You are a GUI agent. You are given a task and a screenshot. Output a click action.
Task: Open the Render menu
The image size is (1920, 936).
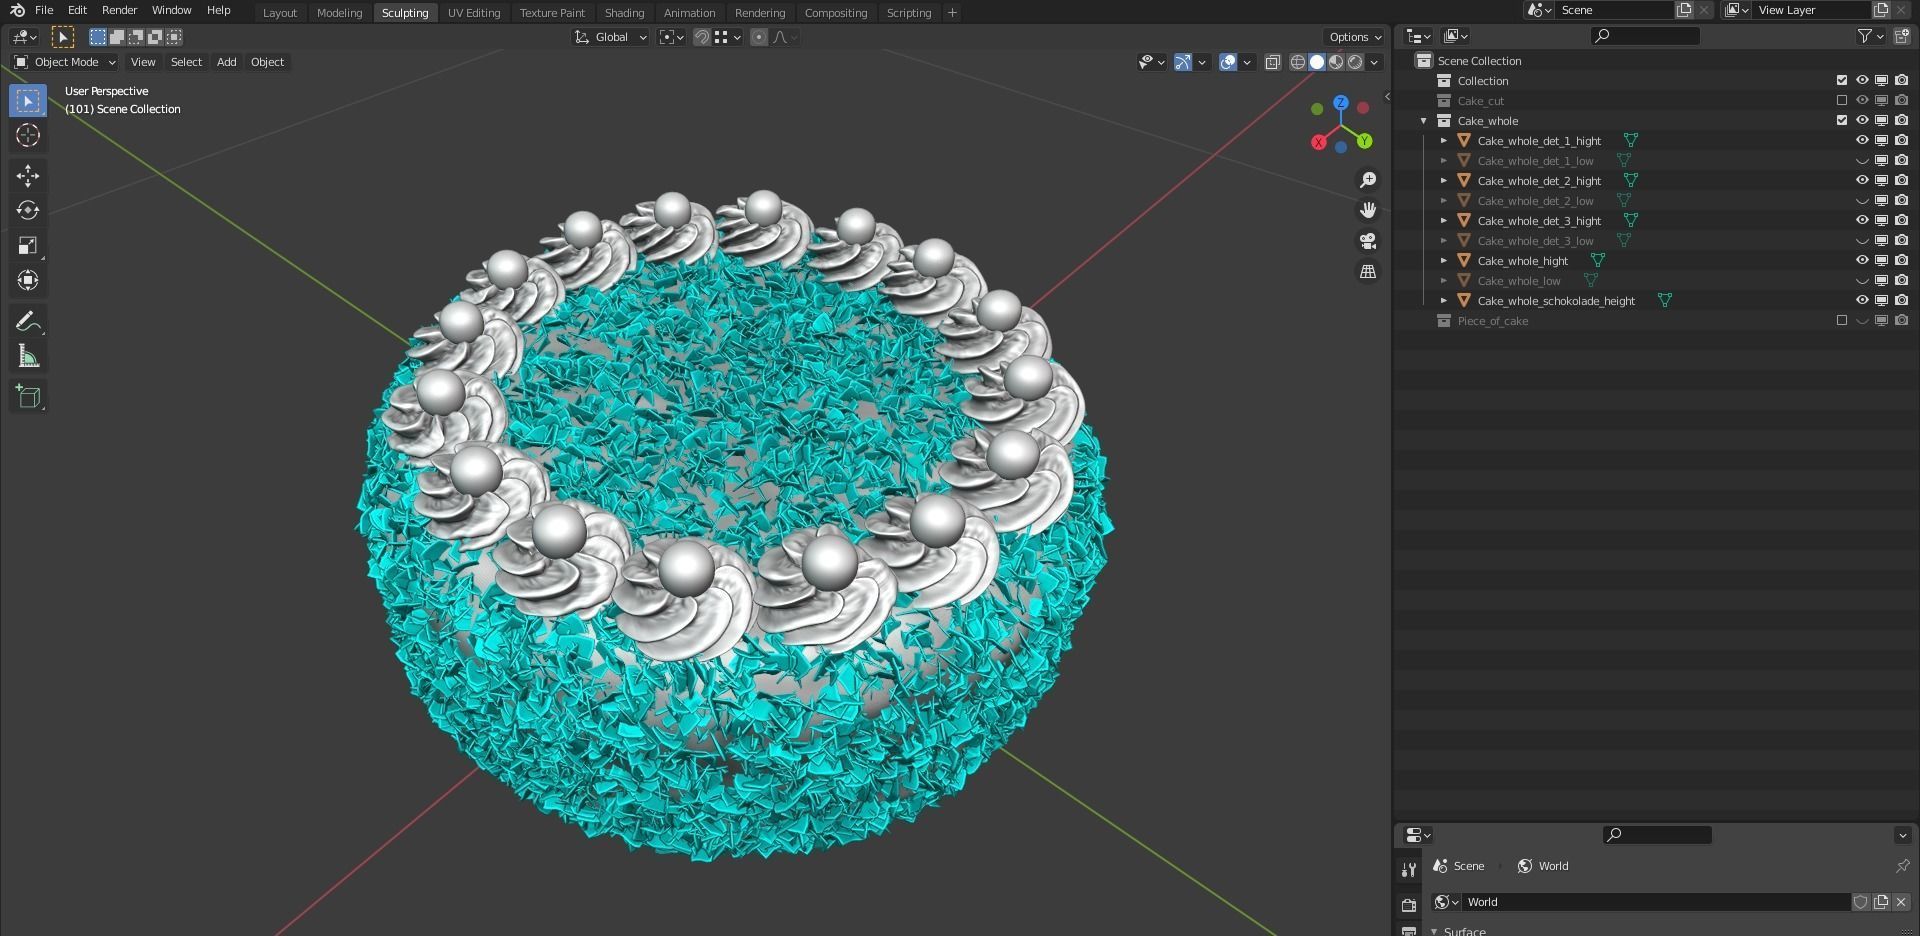point(119,10)
